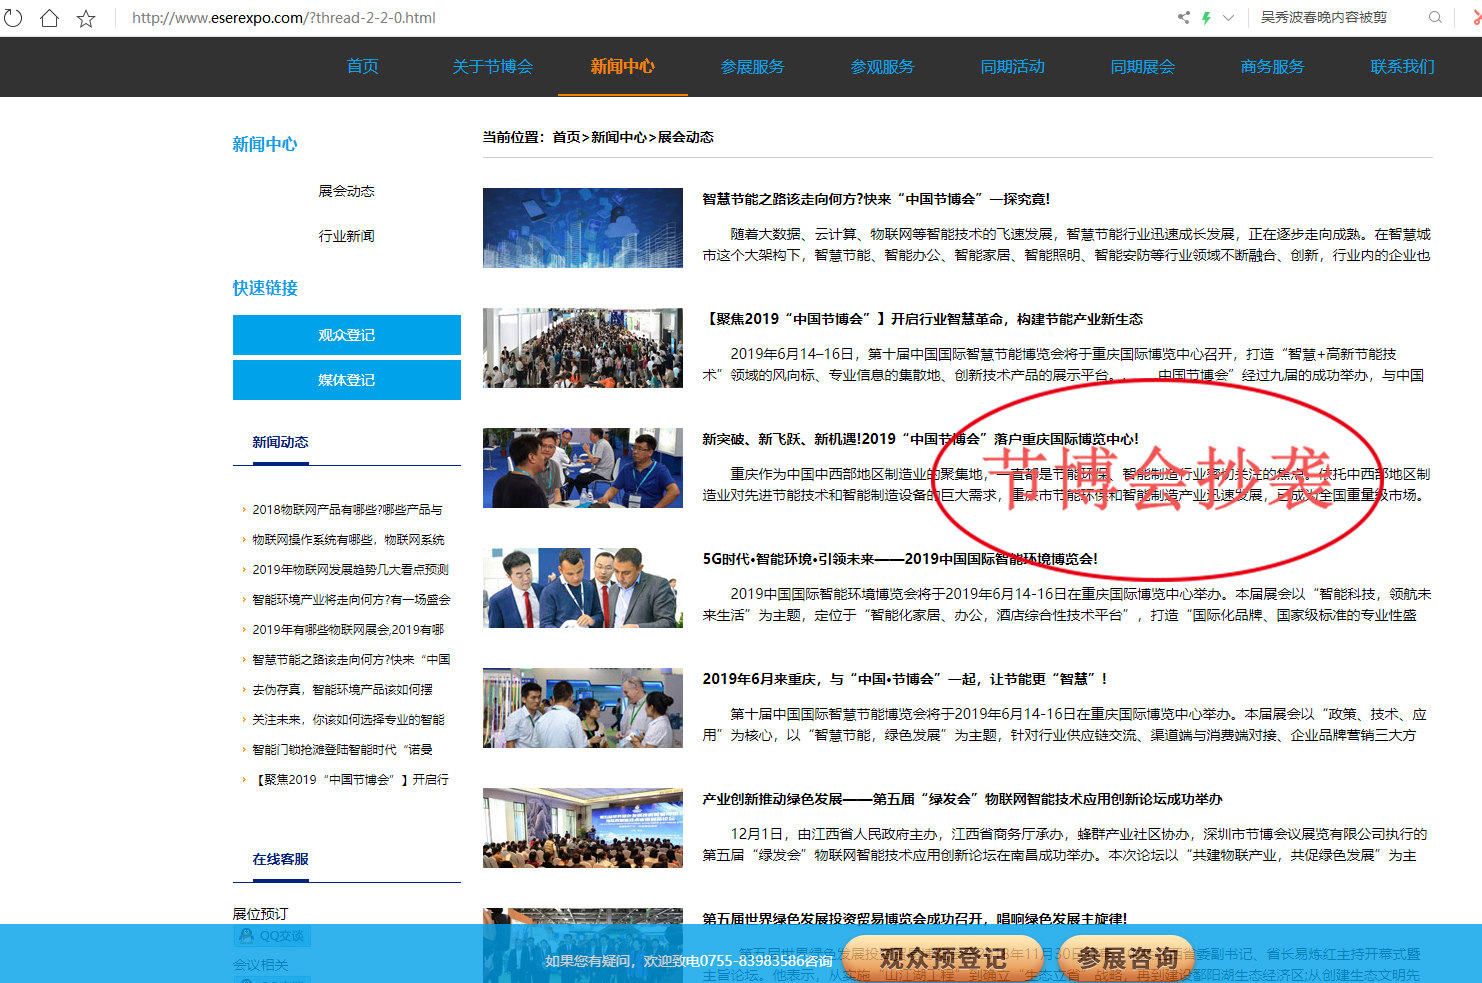Click 首页 in the breadcrumb trail
Viewport: 1482px width, 983px height.
[x=566, y=137]
